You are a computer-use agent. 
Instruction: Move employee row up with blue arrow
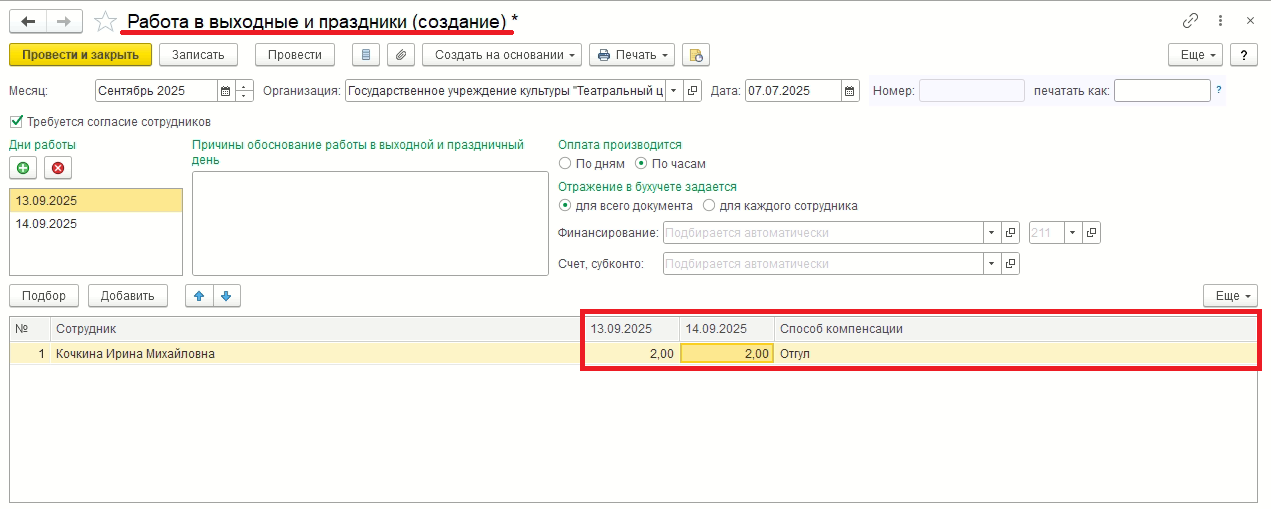[x=199, y=296]
